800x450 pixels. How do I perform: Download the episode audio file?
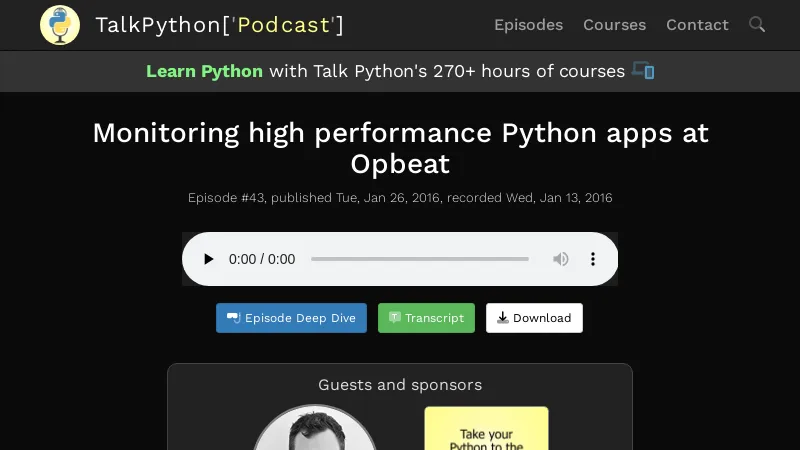click(534, 318)
